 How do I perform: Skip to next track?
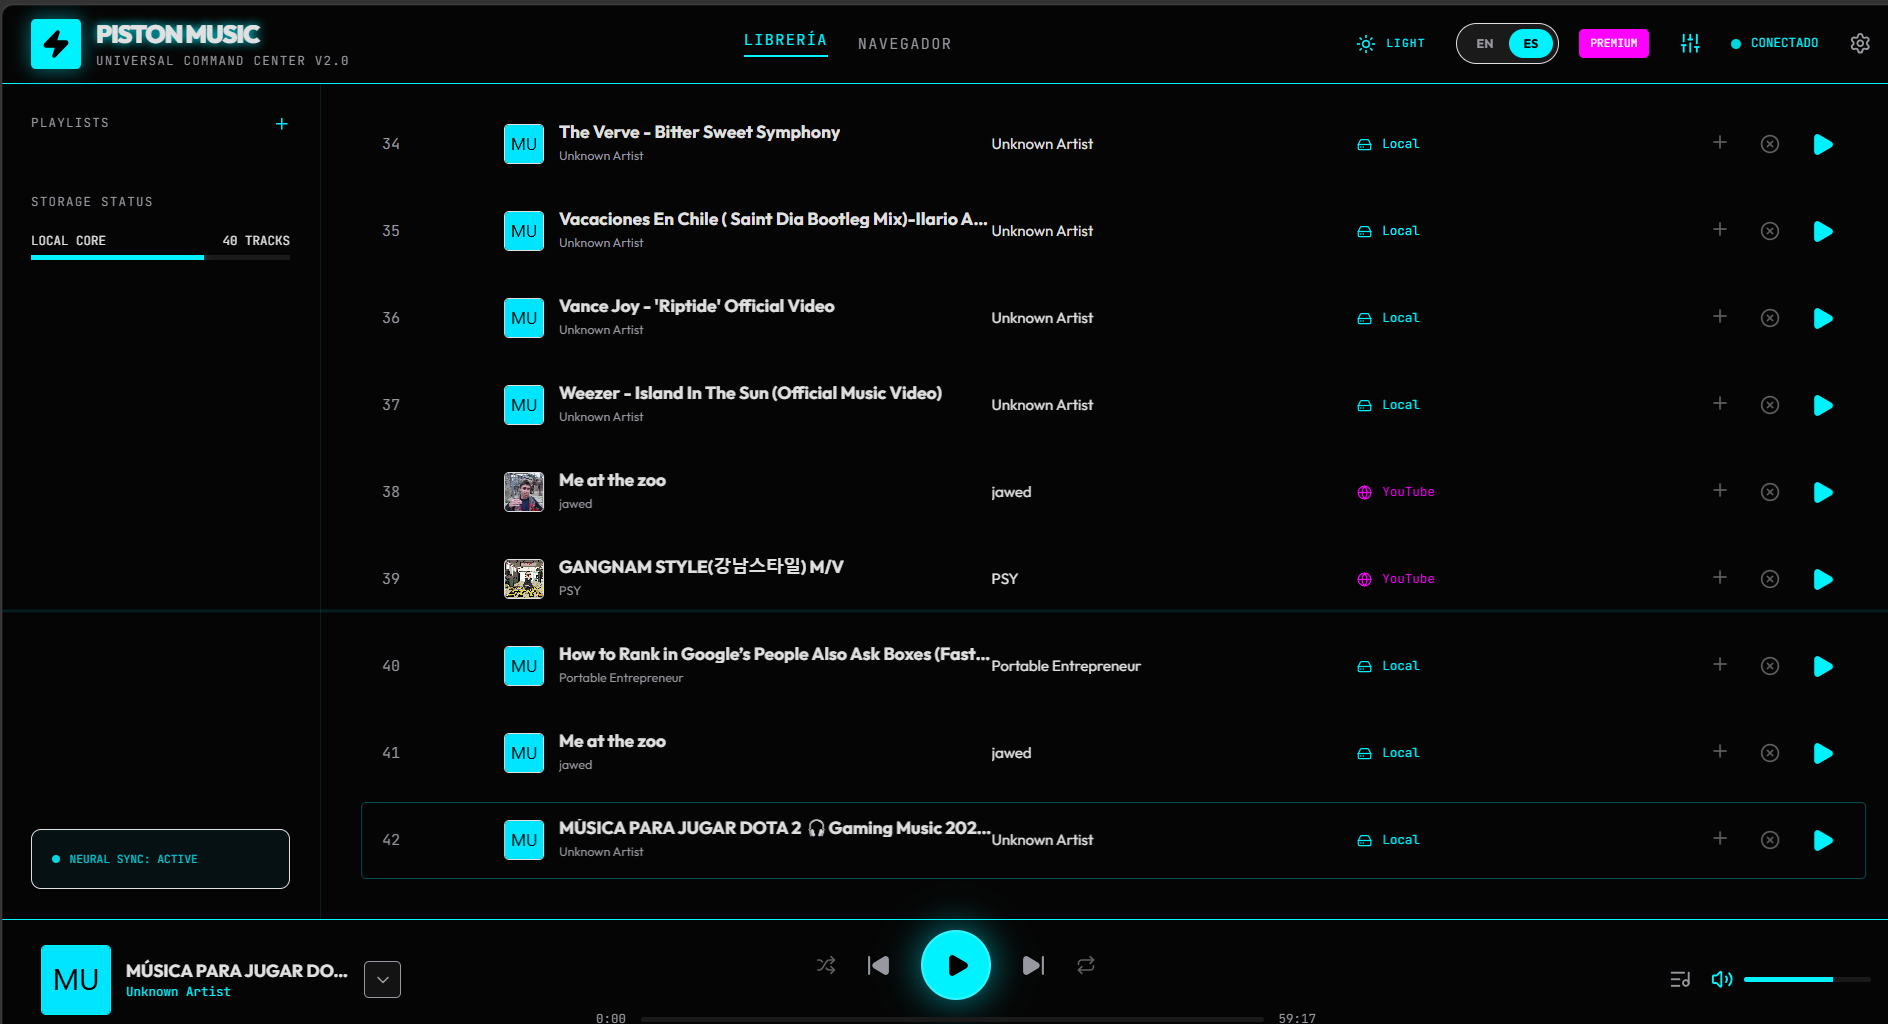pyautogui.click(x=1033, y=965)
